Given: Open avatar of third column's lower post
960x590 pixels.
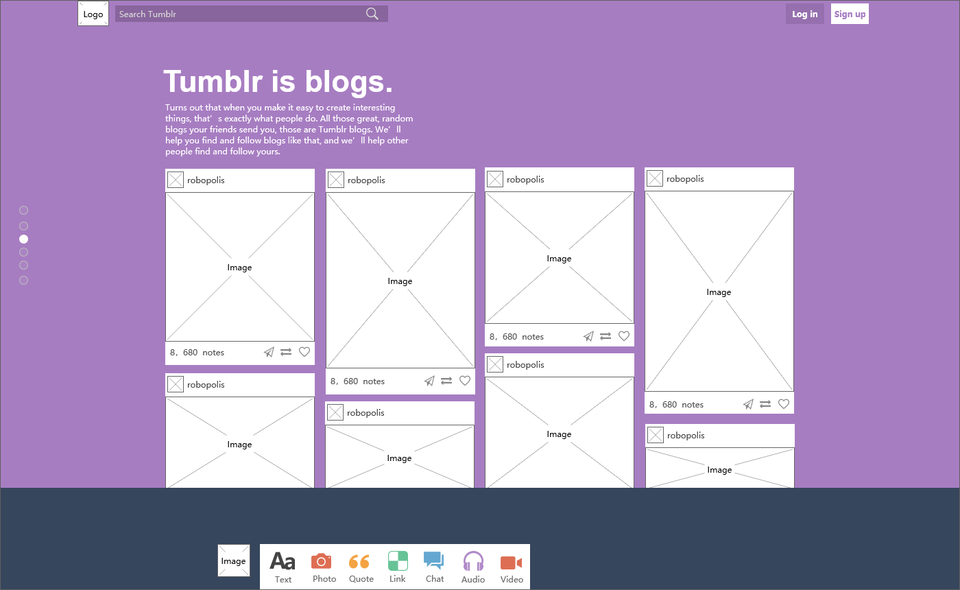Looking at the screenshot, I should pyautogui.click(x=495, y=365).
